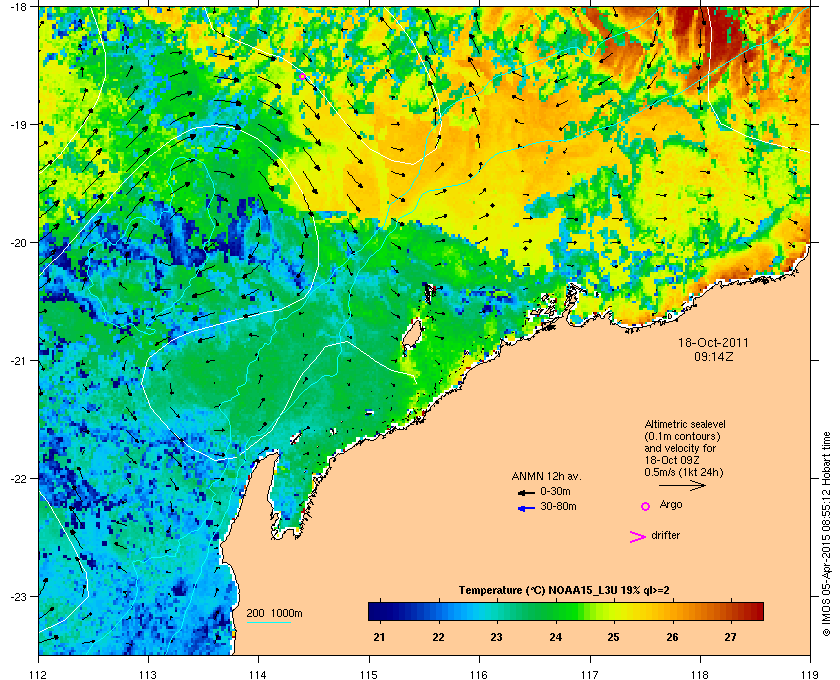Click the latitude axis label -19

19,125
